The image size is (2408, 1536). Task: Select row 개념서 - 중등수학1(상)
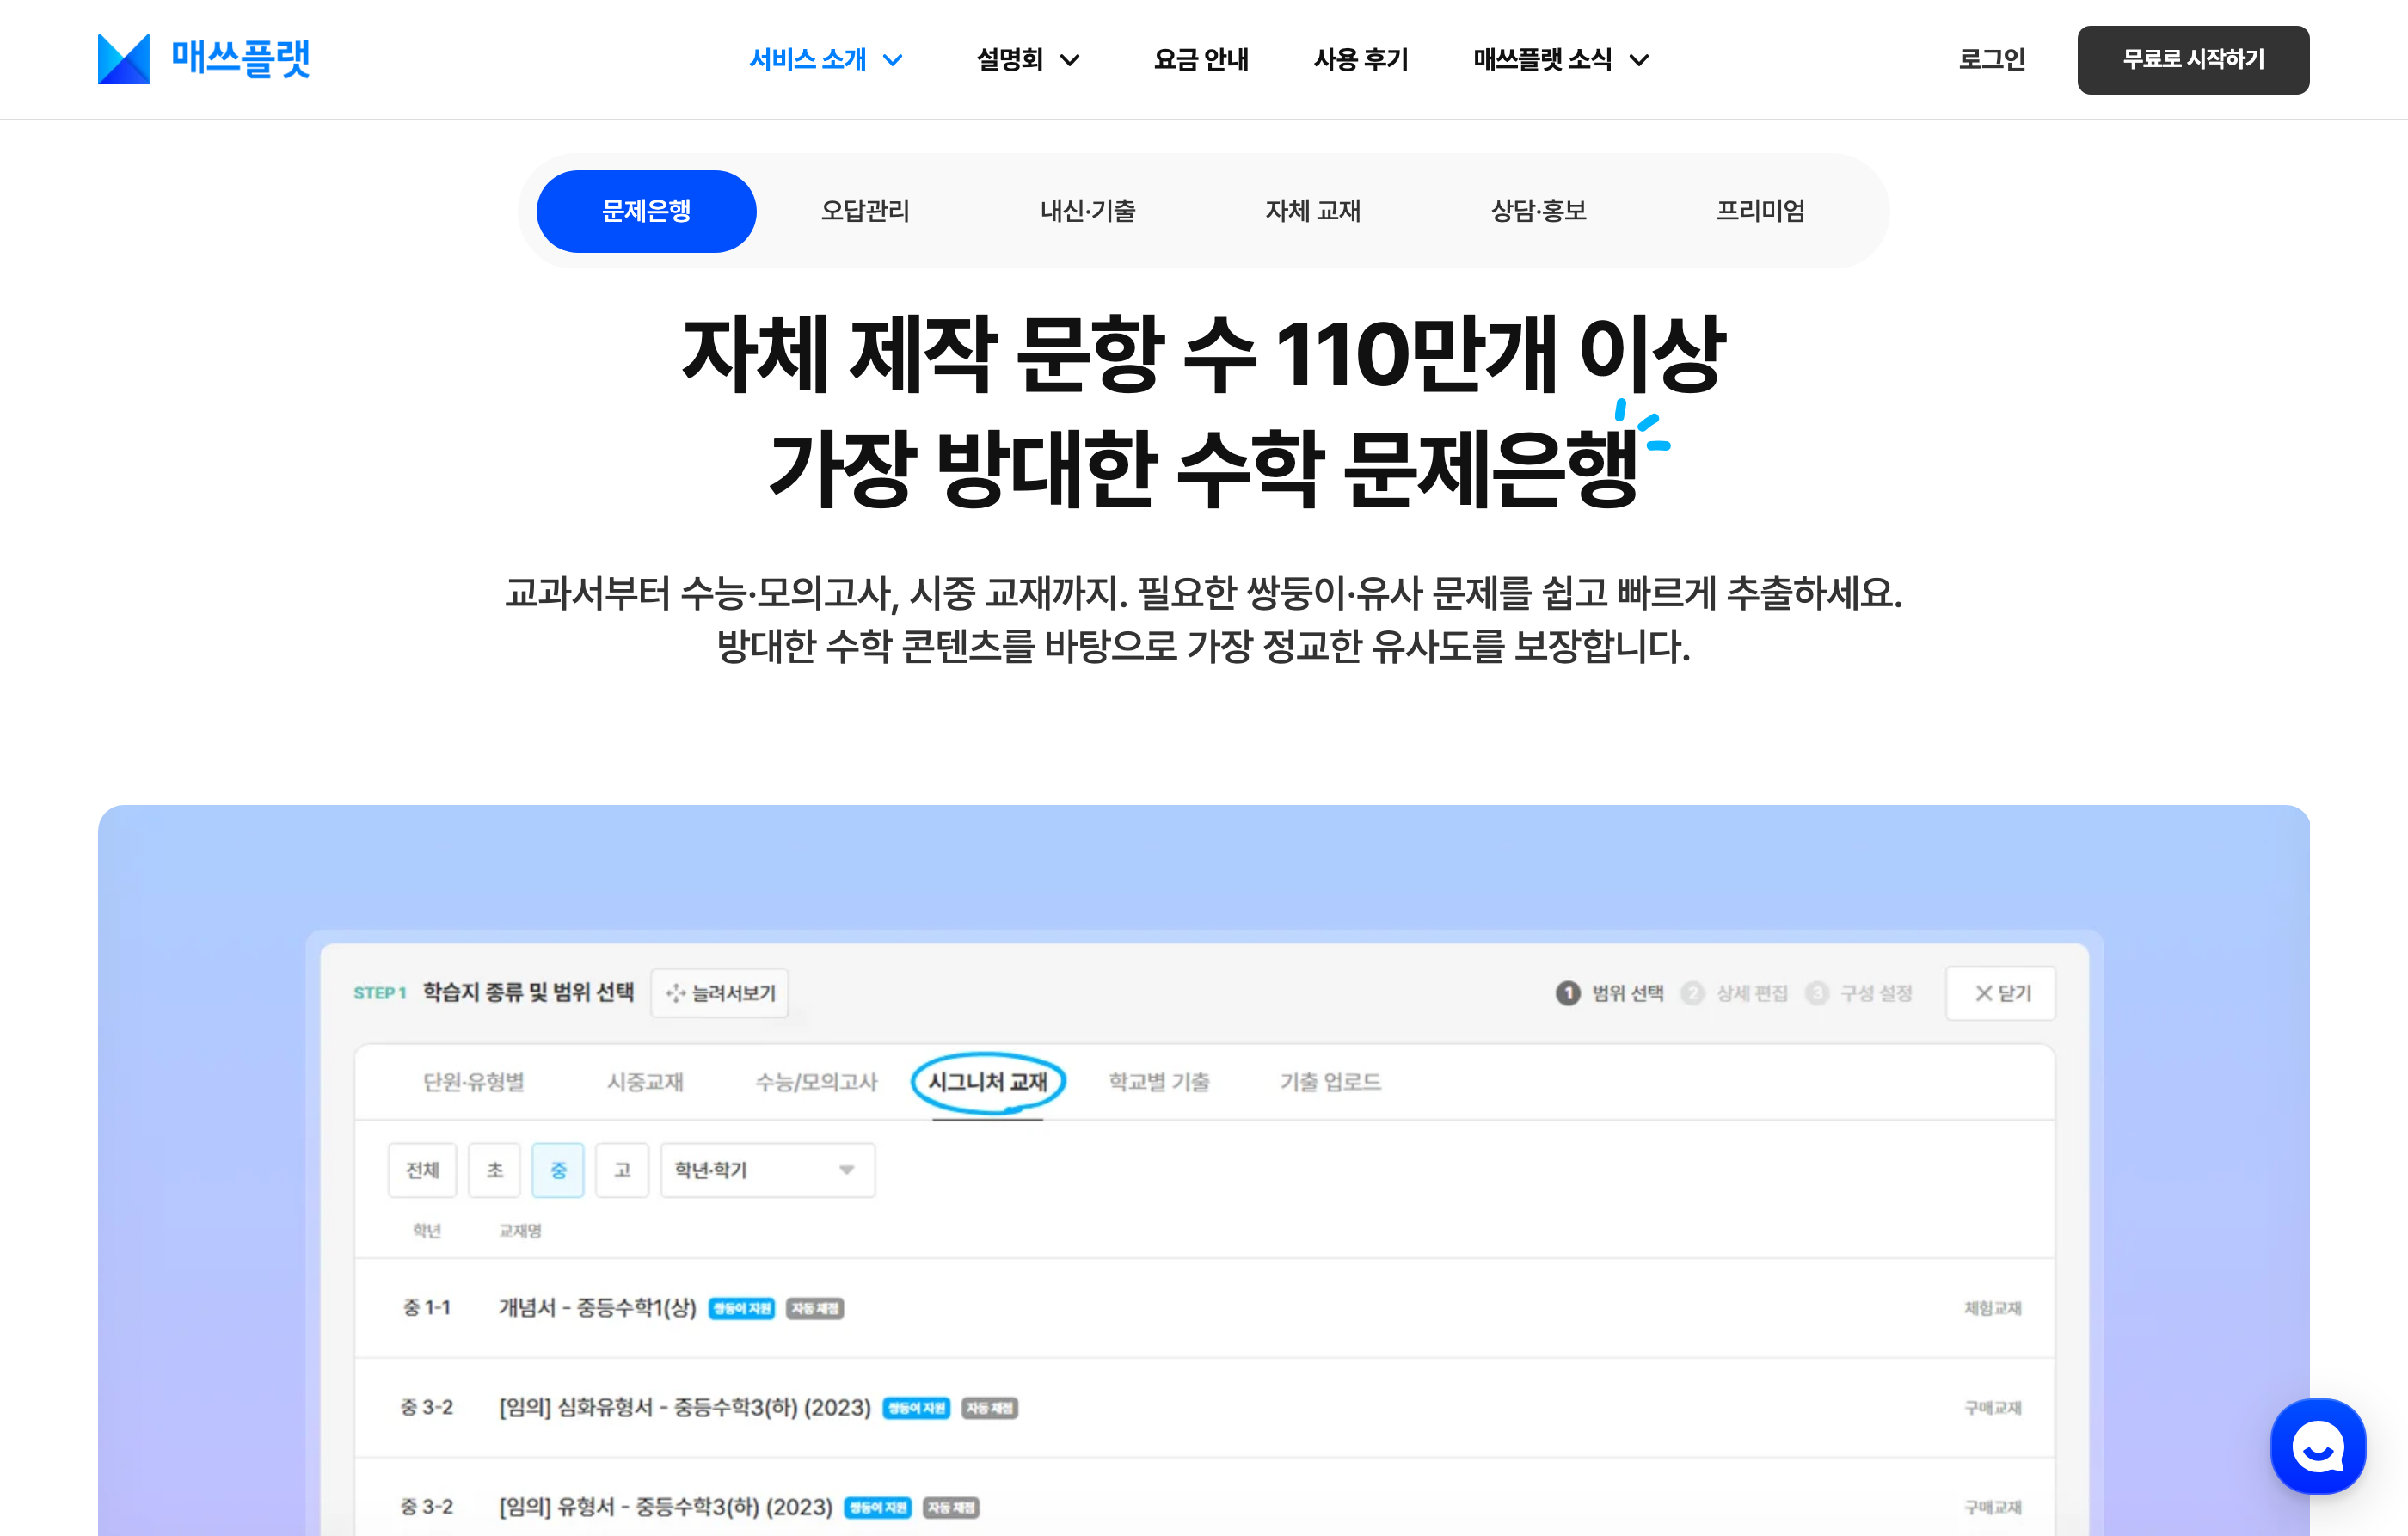coord(1204,1308)
